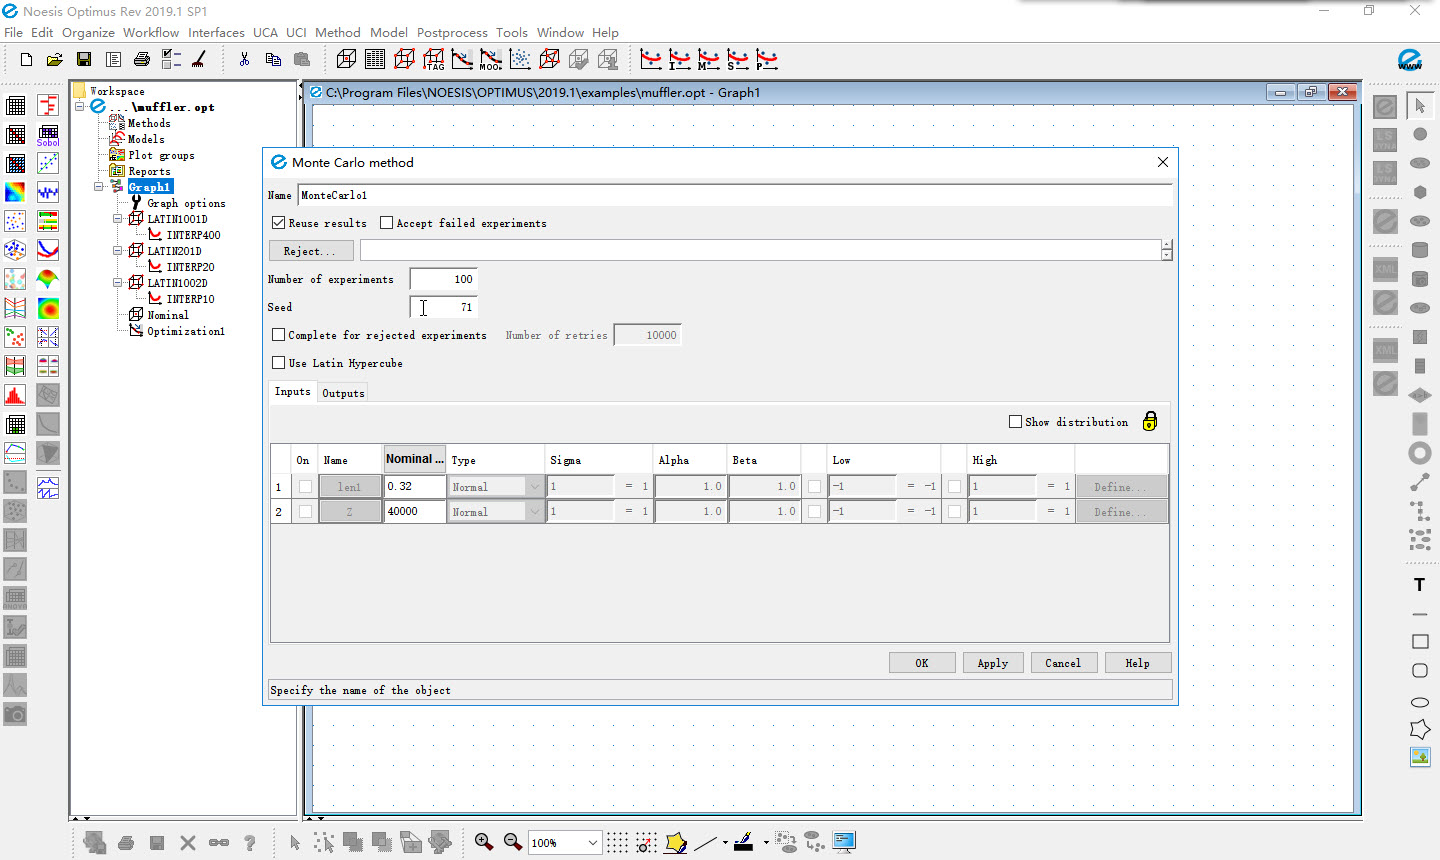Click the Apply button
1440x860 pixels.
point(993,663)
